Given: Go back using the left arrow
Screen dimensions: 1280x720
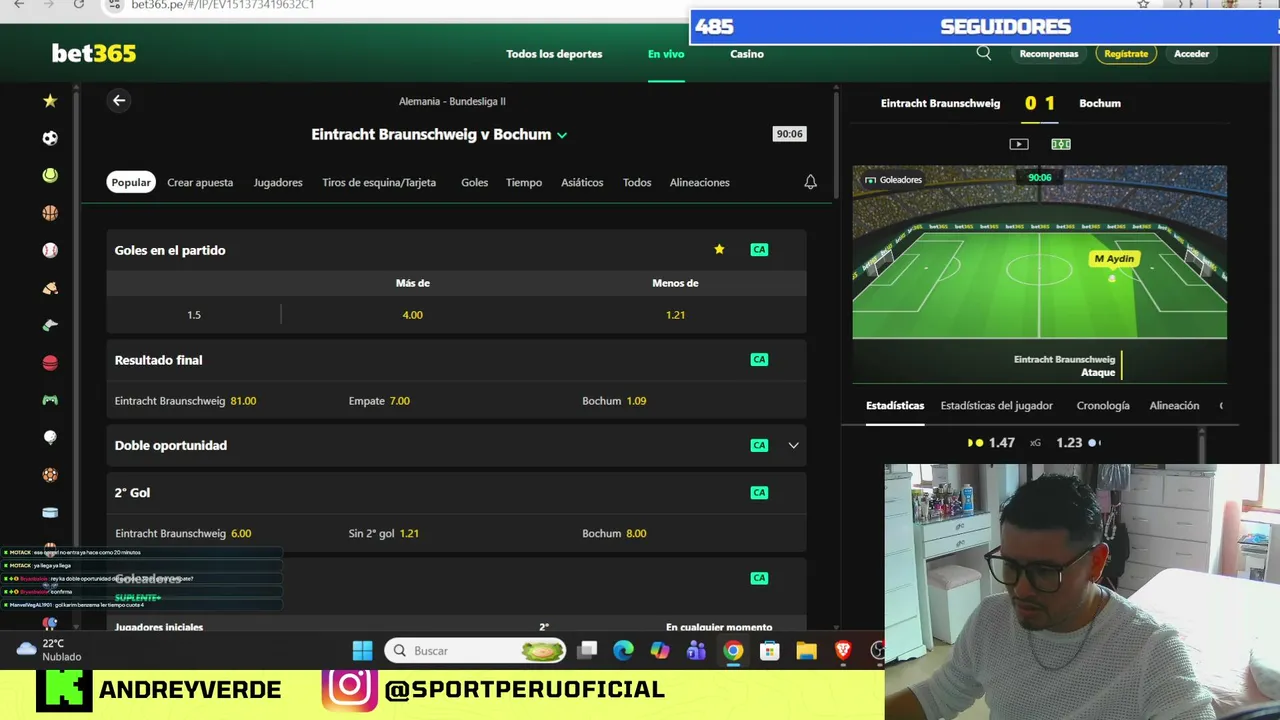Looking at the screenshot, I should coord(119,100).
